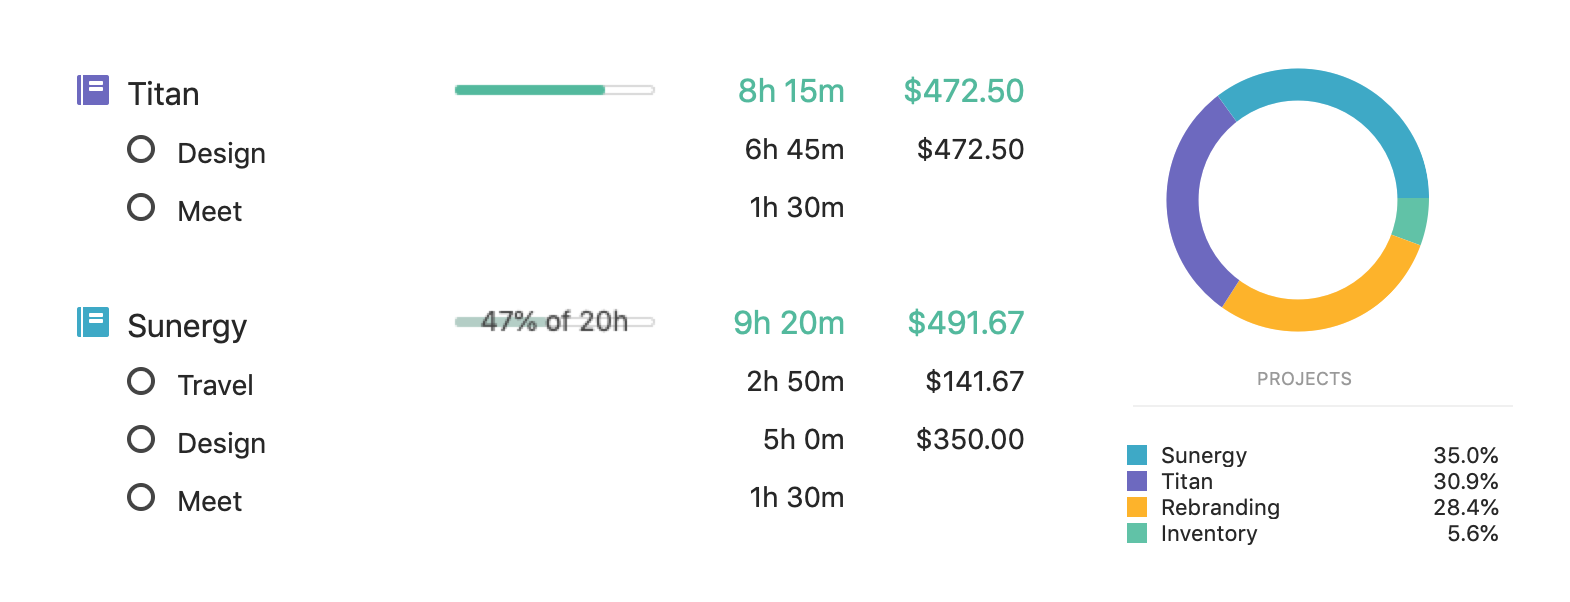1570x602 pixels.
Task: Select the Travel task label under Sunergy
Action: [x=215, y=385]
